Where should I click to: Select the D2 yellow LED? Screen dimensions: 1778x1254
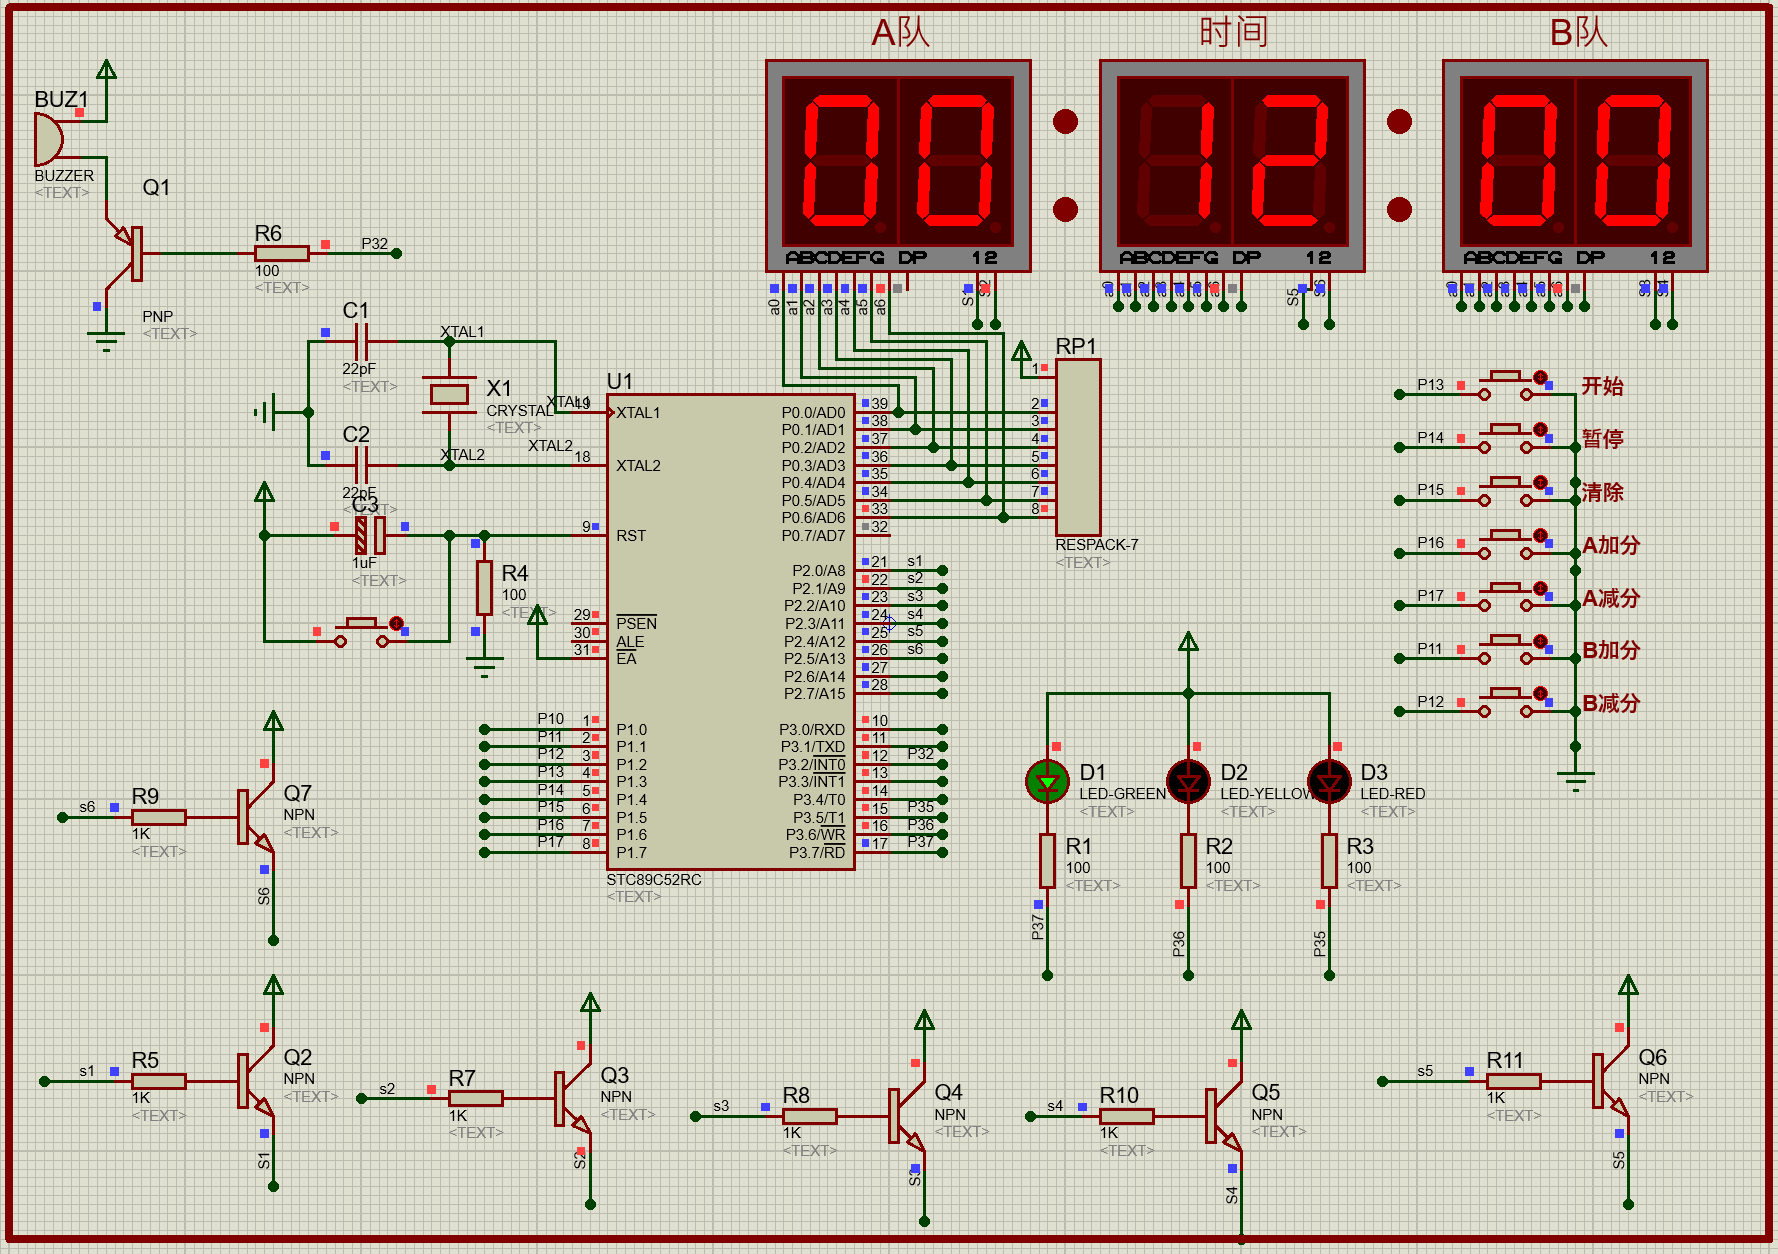coord(1188,781)
